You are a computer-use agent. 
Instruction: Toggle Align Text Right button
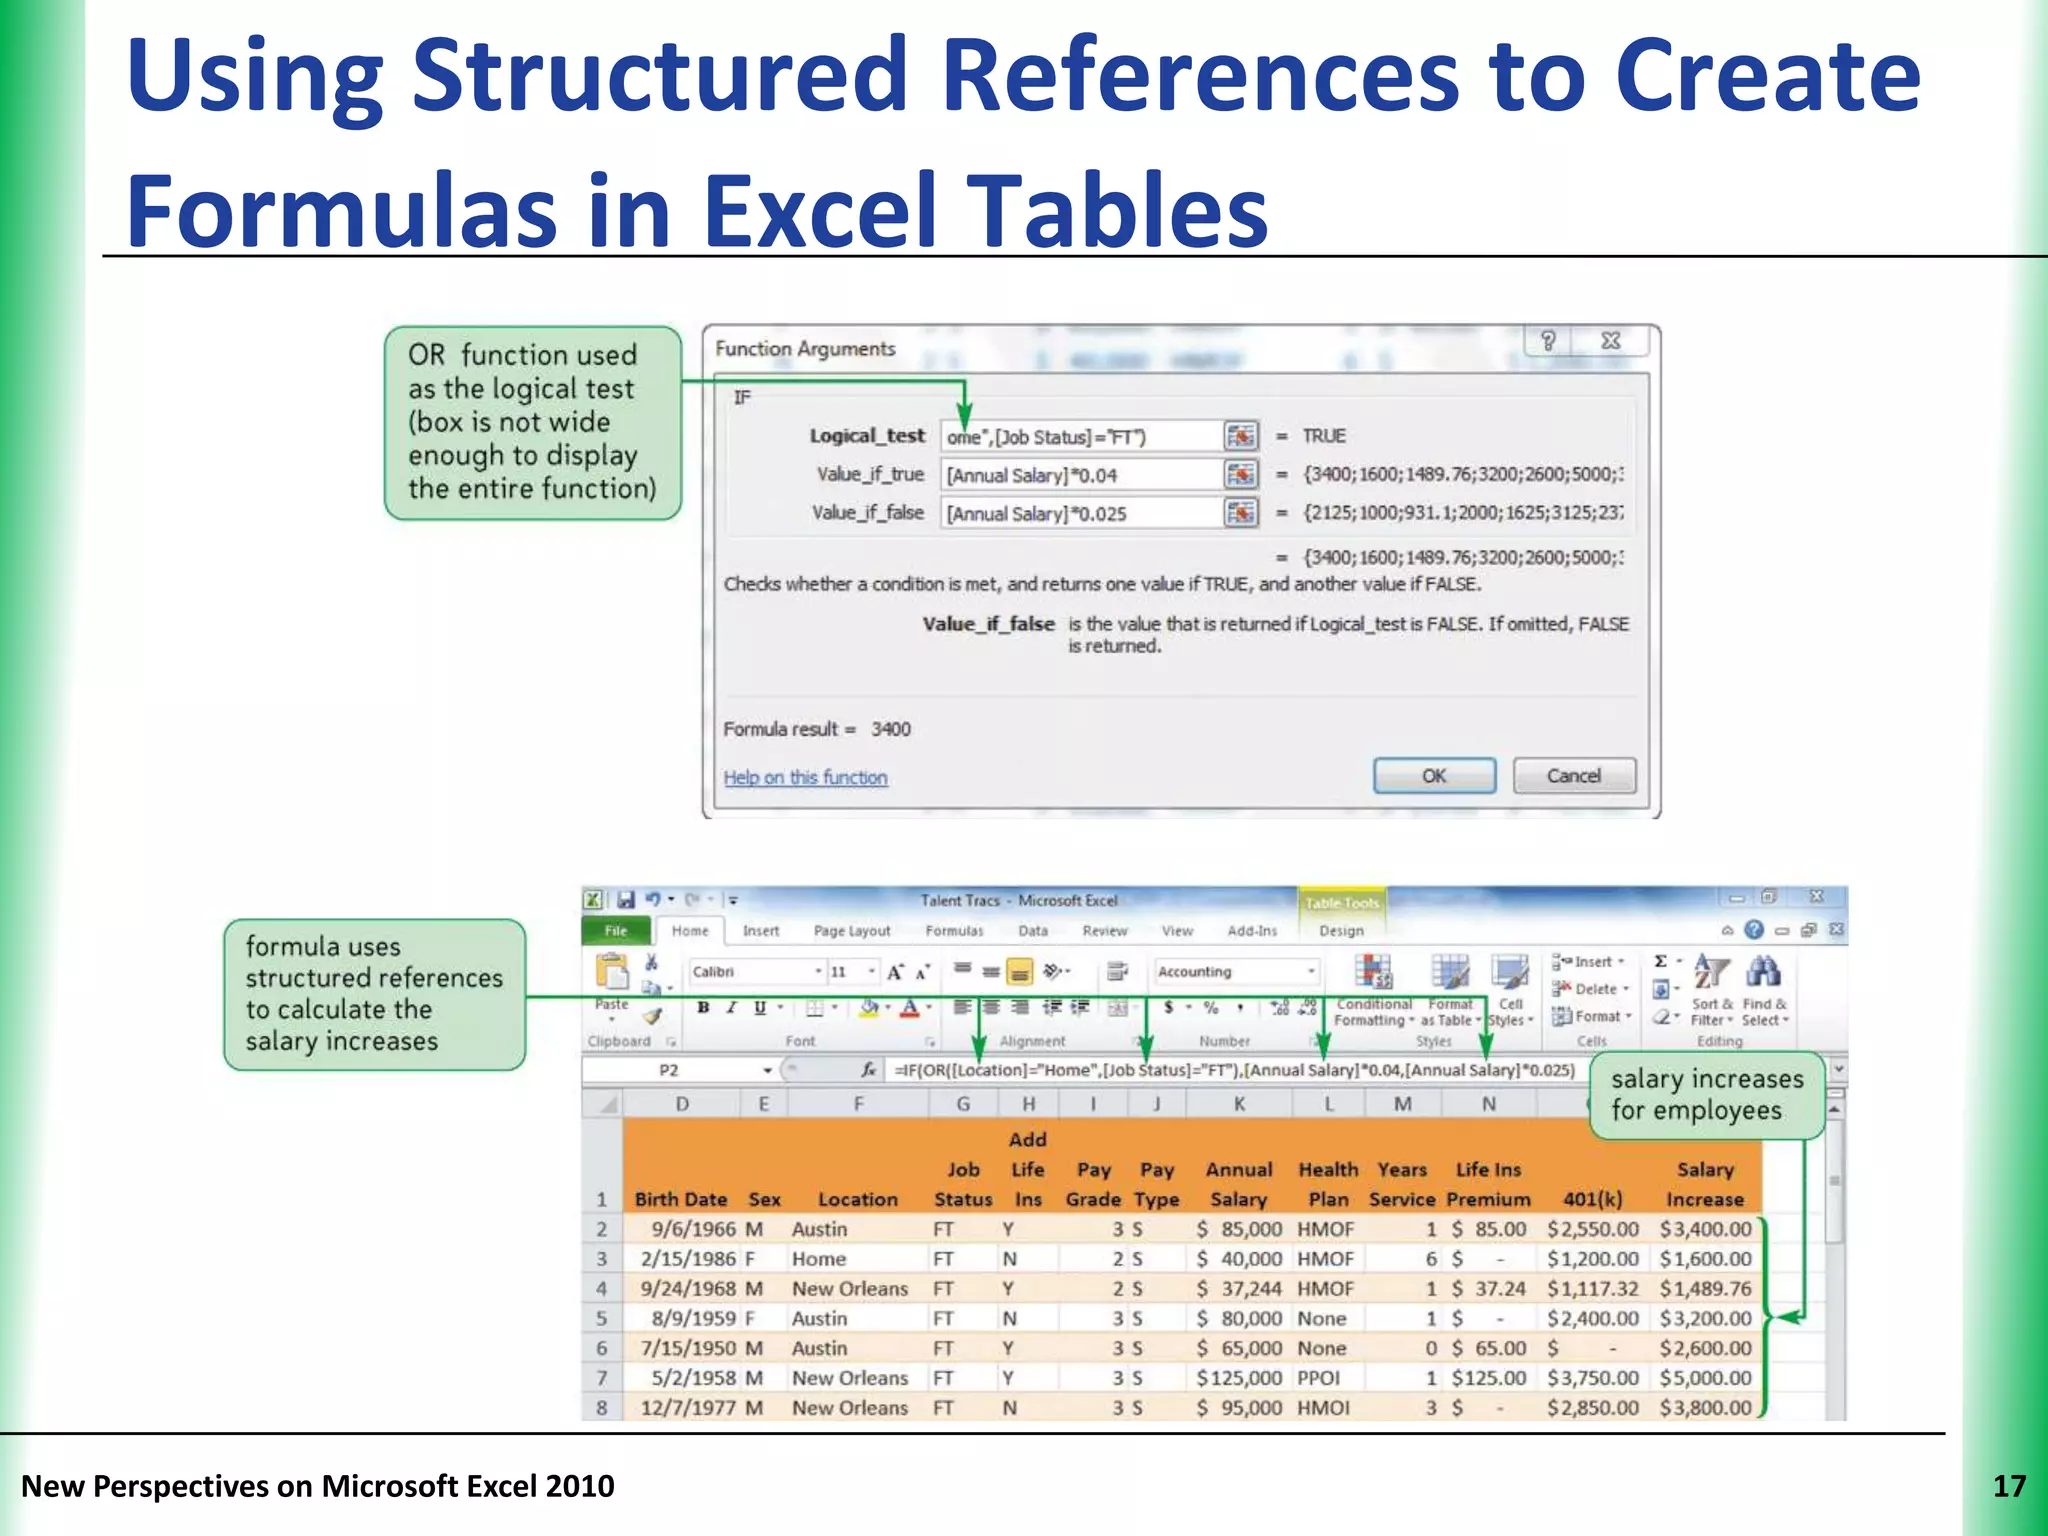pos(1020,1008)
